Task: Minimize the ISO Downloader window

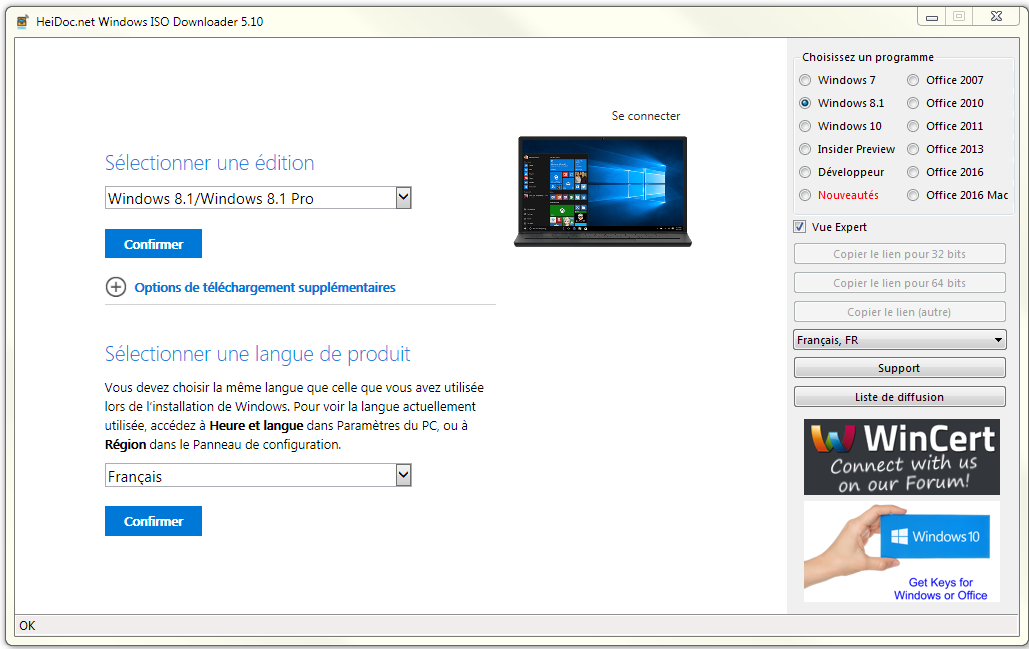Action: [x=931, y=17]
